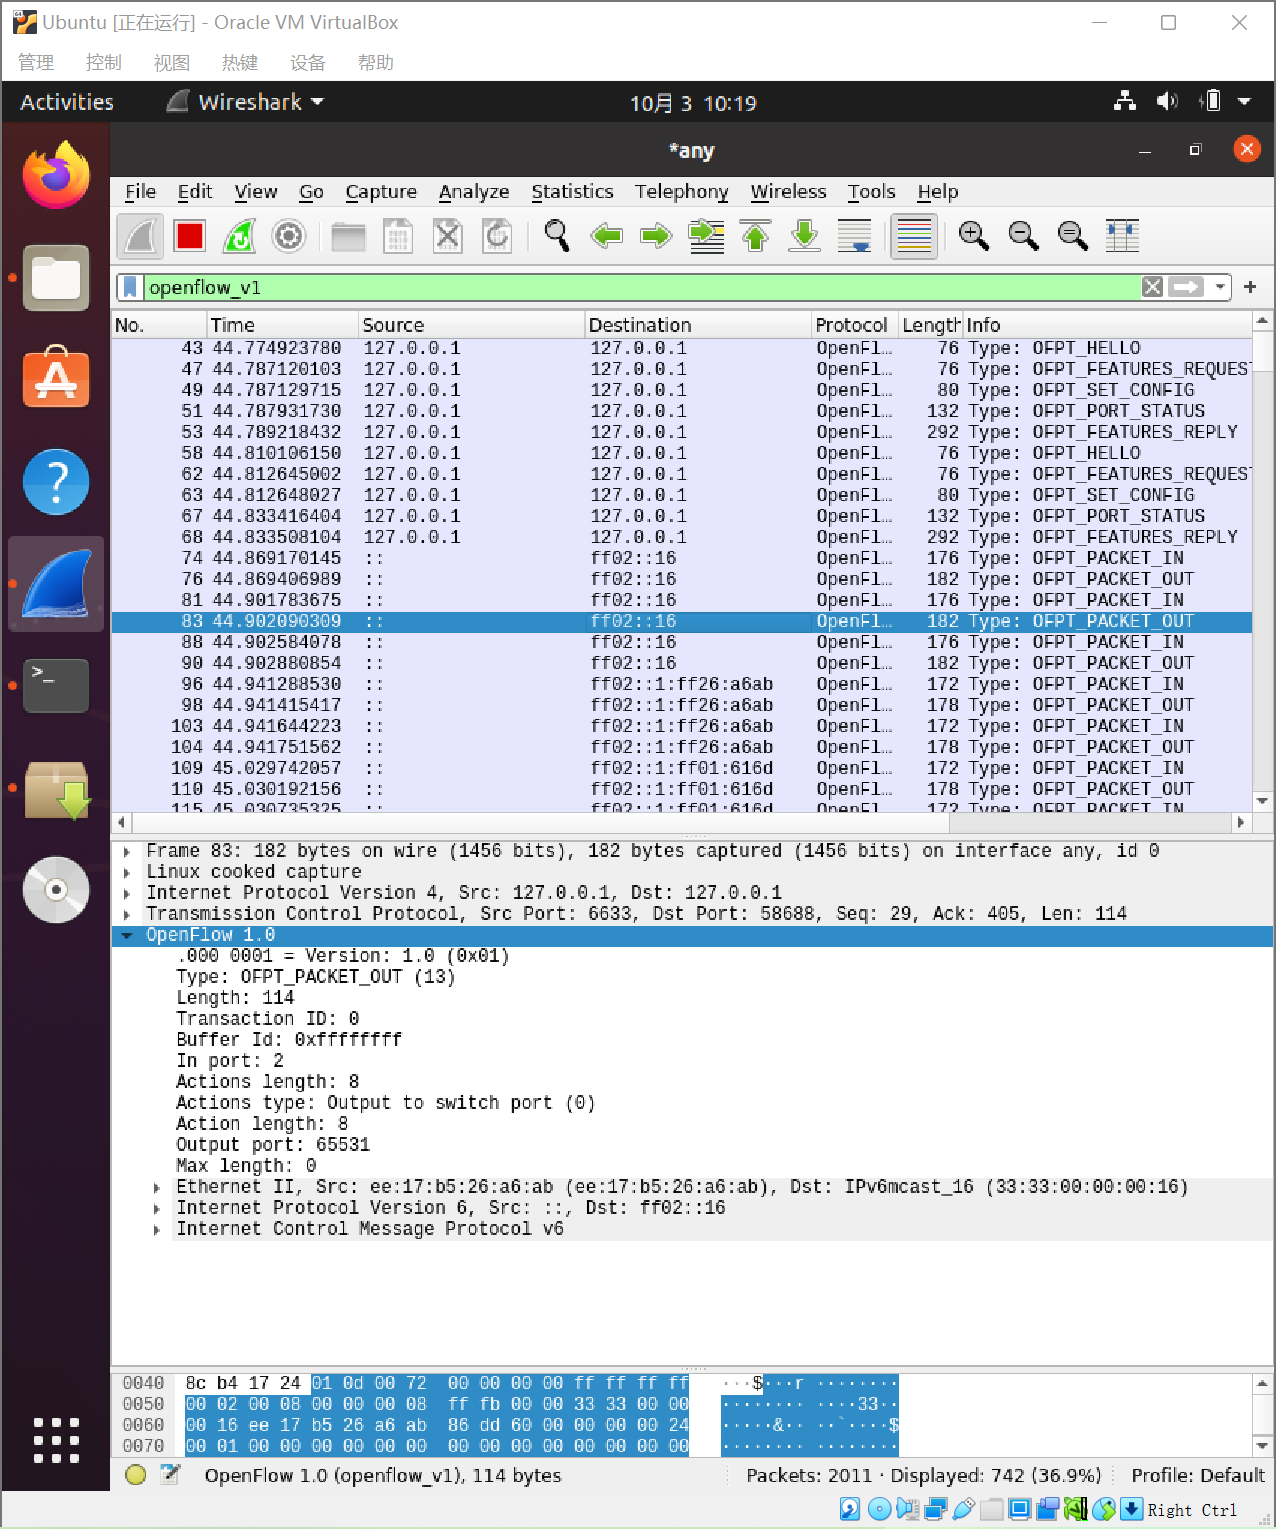Jump to first packet icon
Screen dimensions: 1276x1529
(755, 236)
